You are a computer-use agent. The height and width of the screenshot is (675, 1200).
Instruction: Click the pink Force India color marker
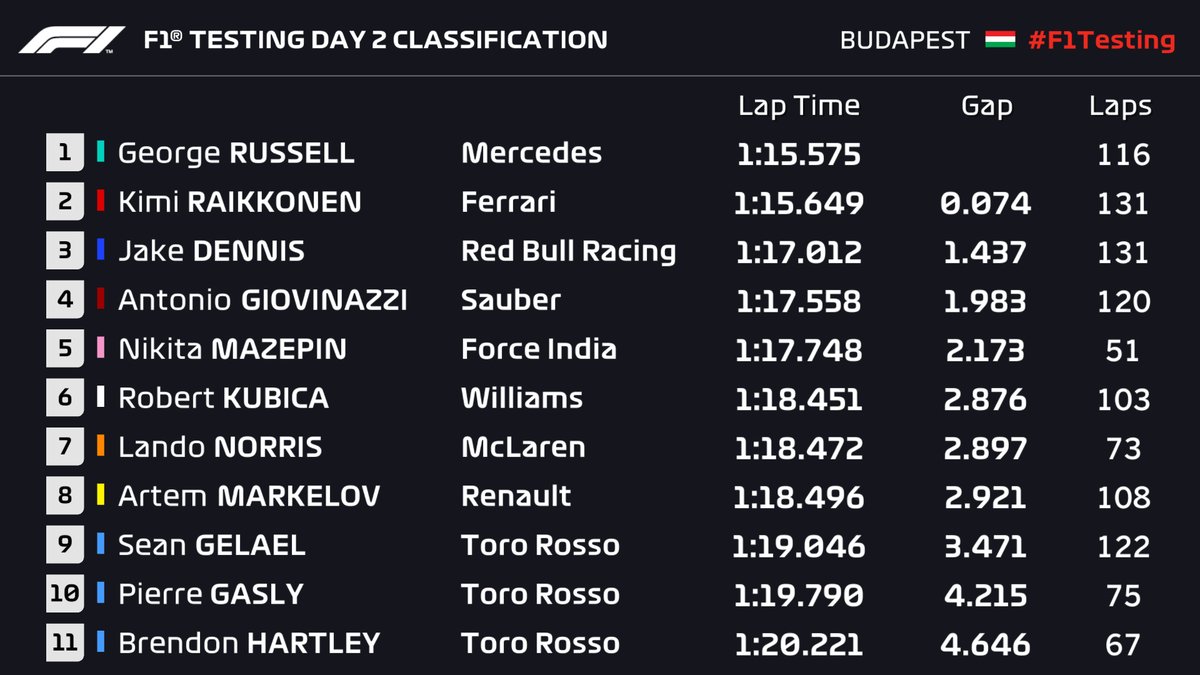[x=100, y=349]
